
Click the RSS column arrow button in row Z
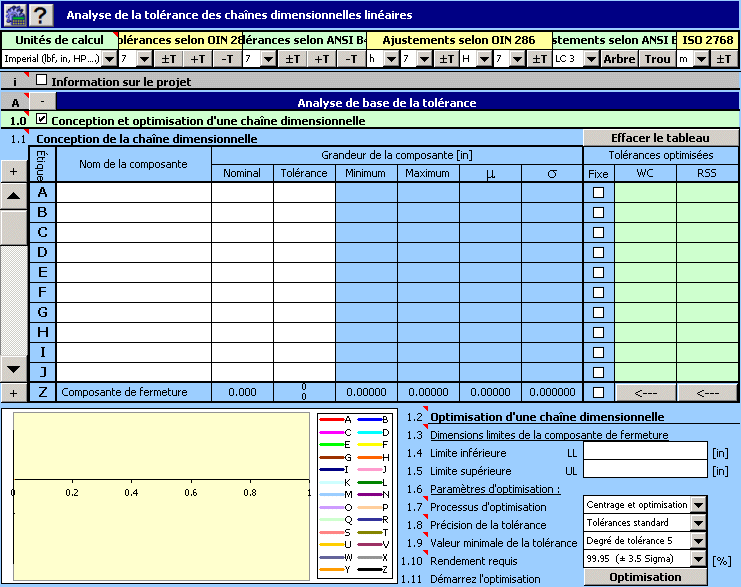[x=707, y=393]
